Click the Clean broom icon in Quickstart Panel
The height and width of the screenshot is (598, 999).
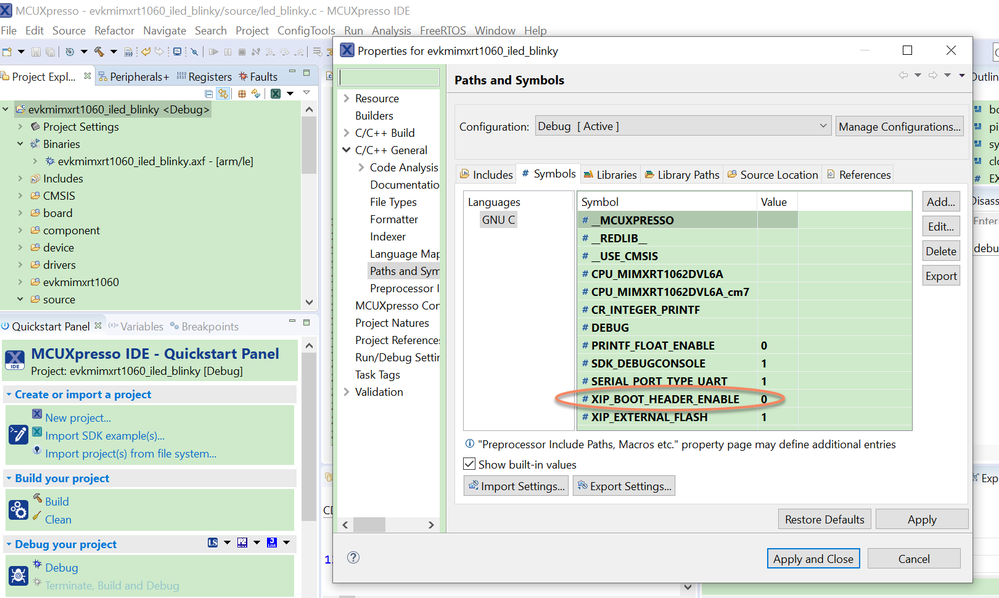pos(37,516)
